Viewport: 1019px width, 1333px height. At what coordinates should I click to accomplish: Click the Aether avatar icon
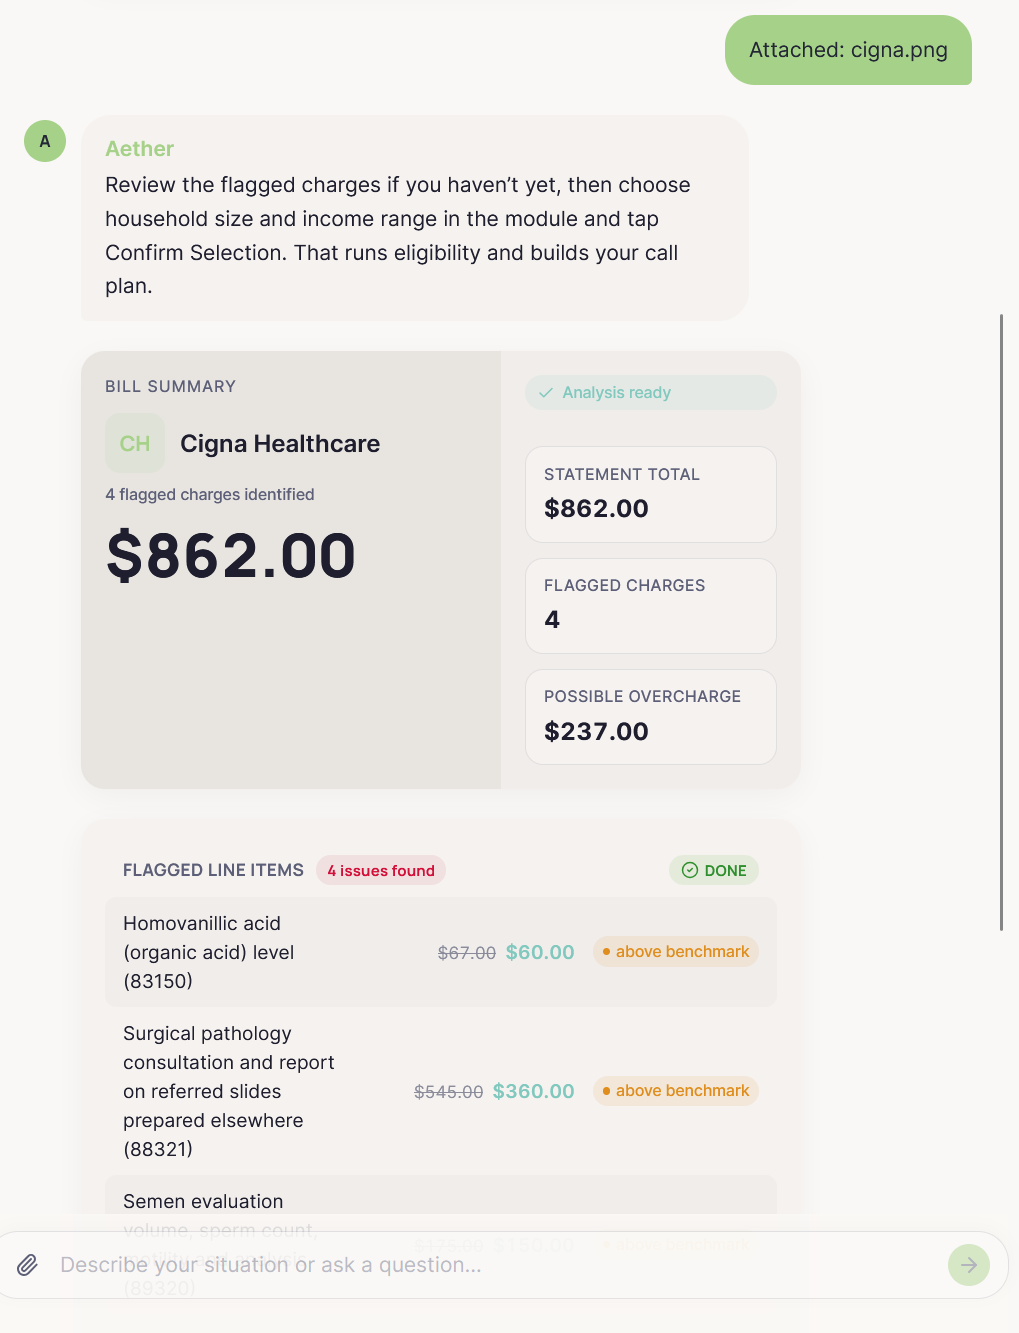tap(45, 141)
